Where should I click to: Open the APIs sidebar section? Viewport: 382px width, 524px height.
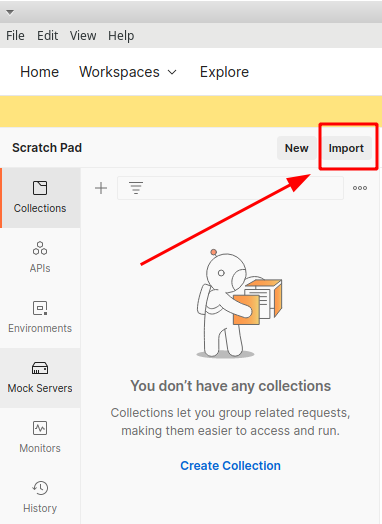[x=40, y=257]
